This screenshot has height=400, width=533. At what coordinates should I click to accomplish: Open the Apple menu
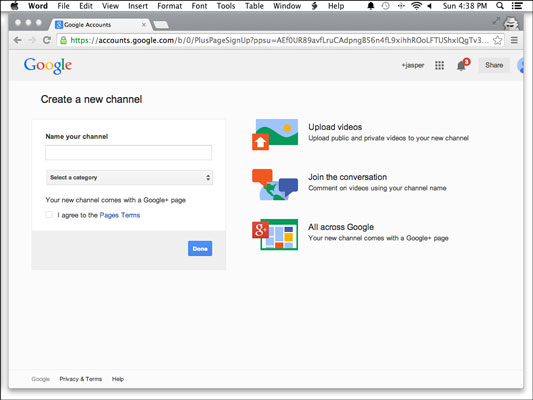(x=14, y=6)
